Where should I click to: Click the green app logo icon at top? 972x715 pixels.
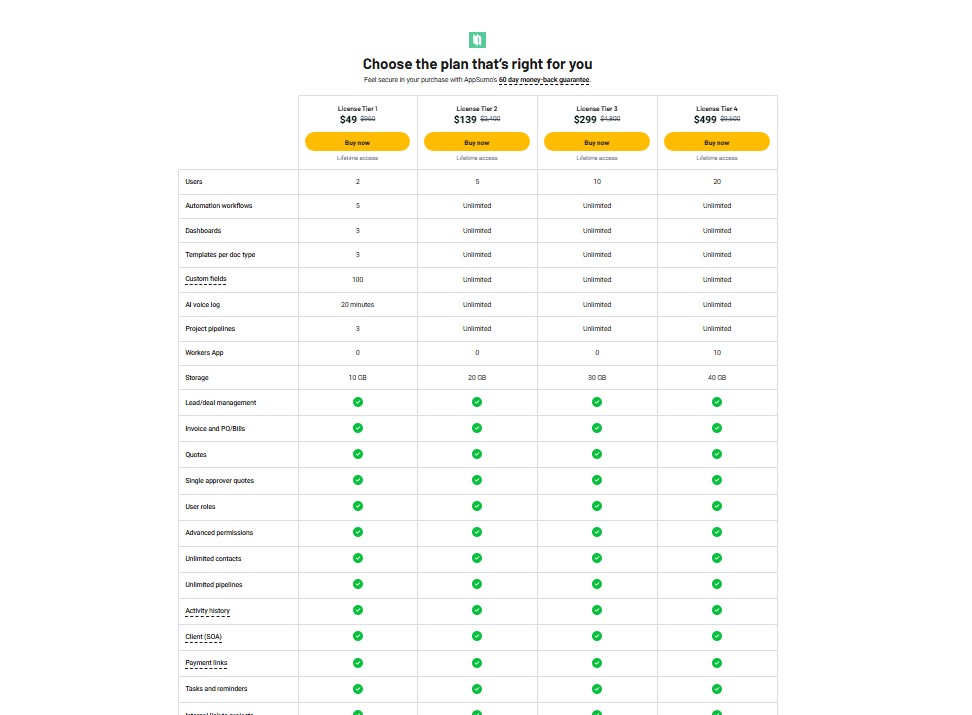point(477,39)
